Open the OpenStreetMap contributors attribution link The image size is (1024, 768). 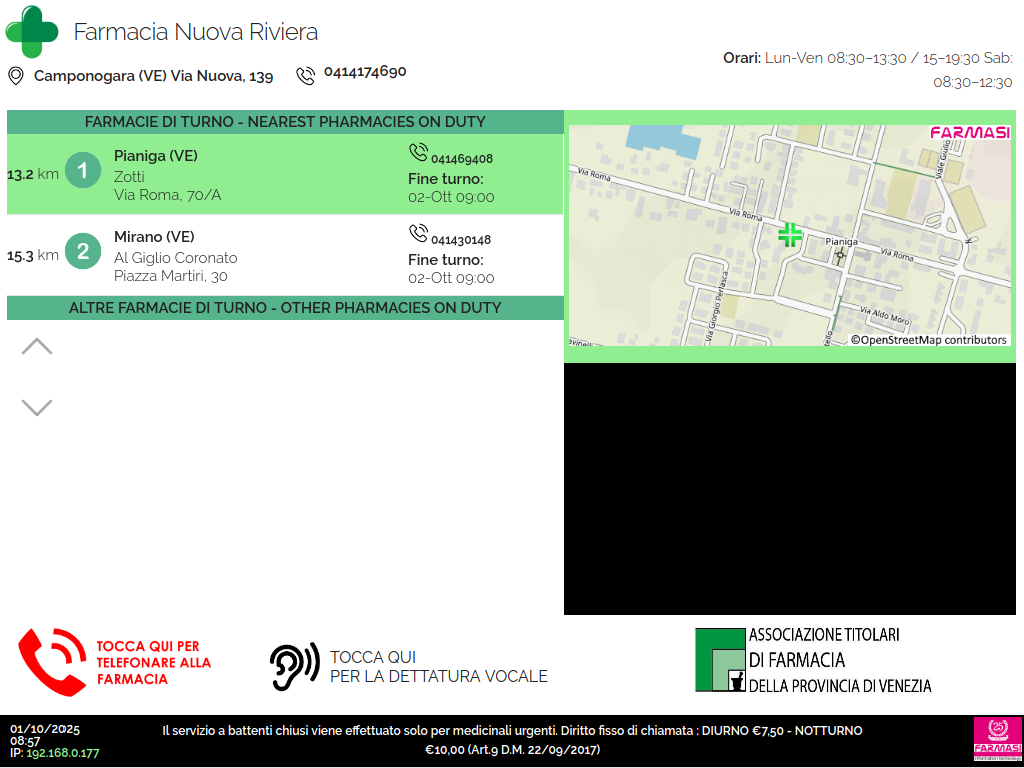tap(929, 340)
